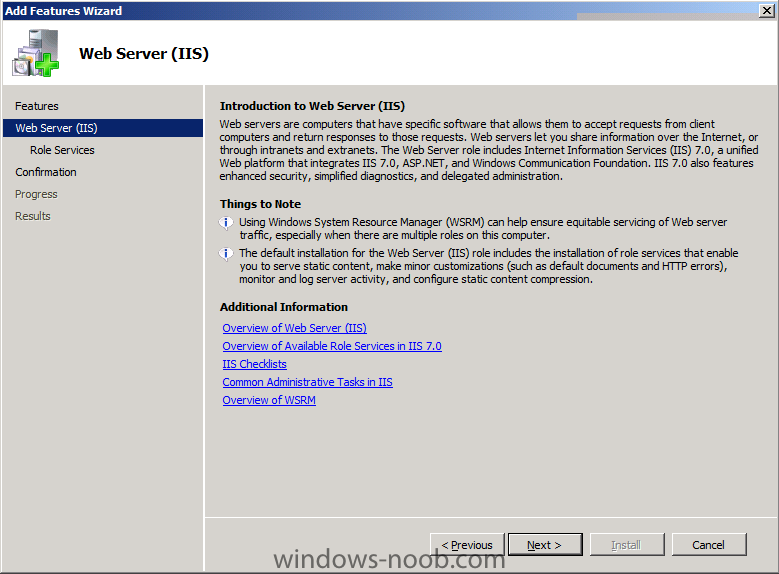779x574 pixels.
Task: Click the Introduction to Web Server (IIS) heading
Action: pyautogui.click(x=312, y=106)
